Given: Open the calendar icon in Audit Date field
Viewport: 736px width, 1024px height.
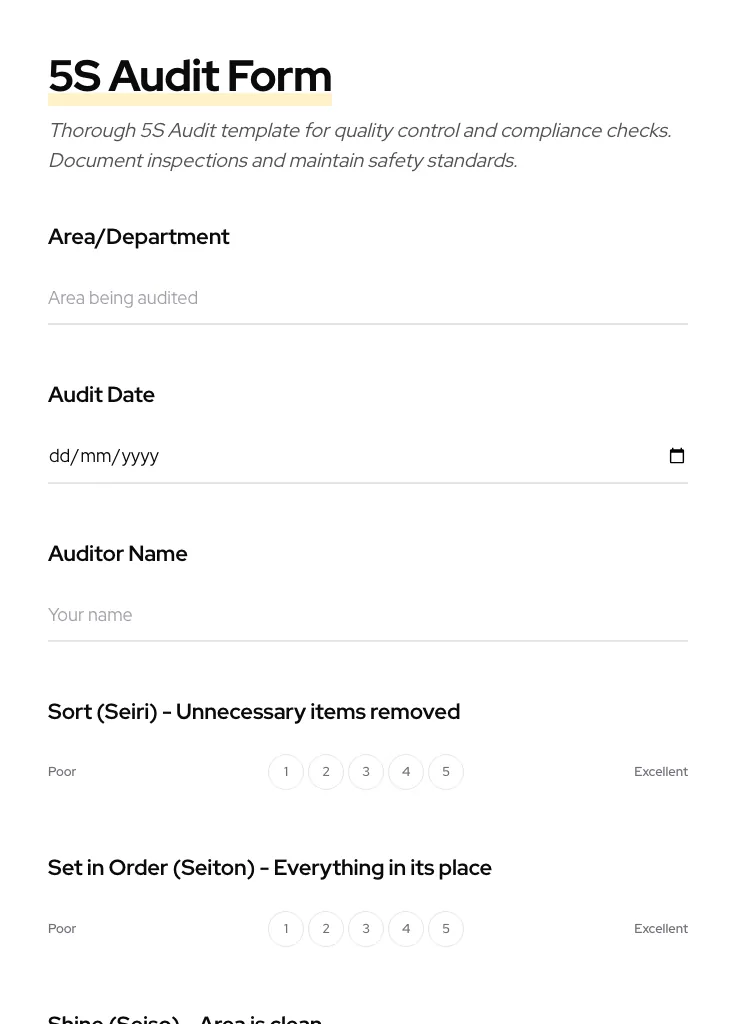Looking at the screenshot, I should pyautogui.click(x=677, y=455).
